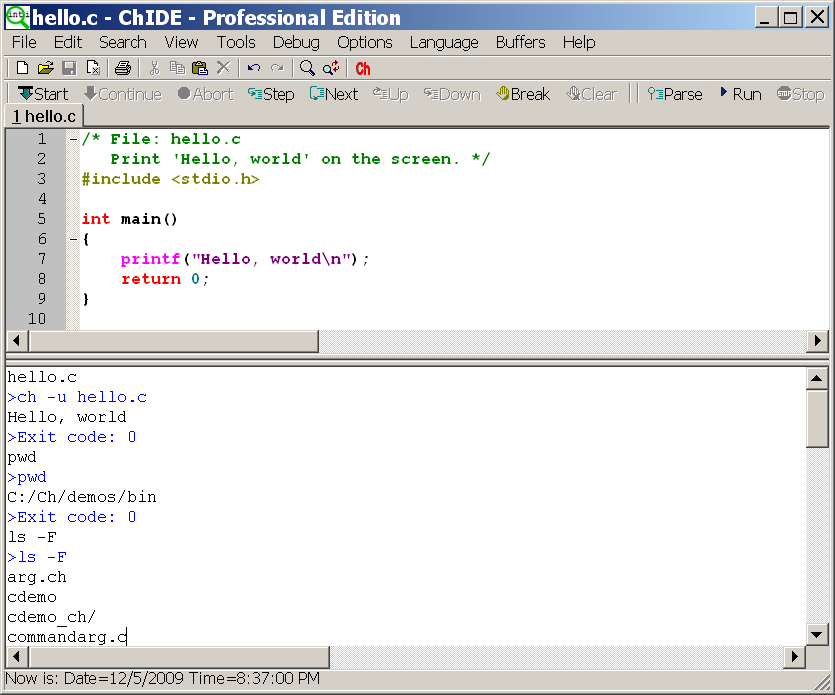
Task: Parse the program with Parse button
Action: [675, 94]
